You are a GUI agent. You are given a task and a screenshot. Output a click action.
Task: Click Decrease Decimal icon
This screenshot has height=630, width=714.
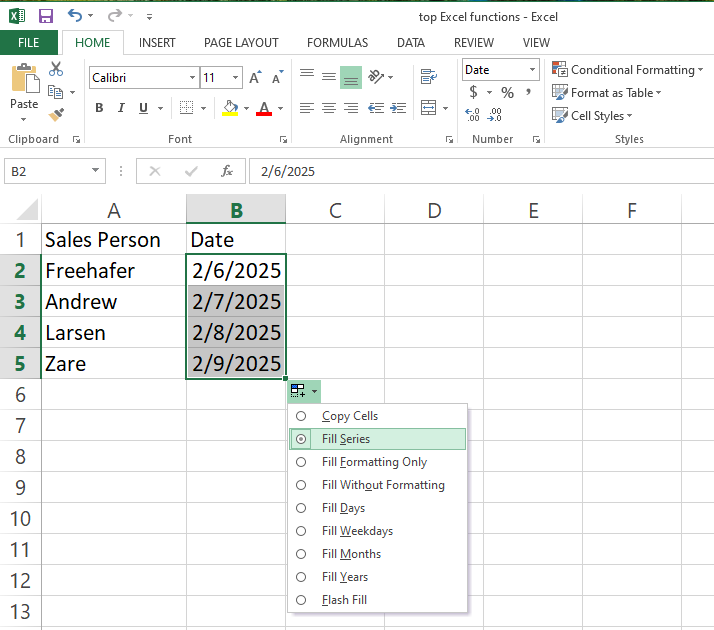click(495, 115)
